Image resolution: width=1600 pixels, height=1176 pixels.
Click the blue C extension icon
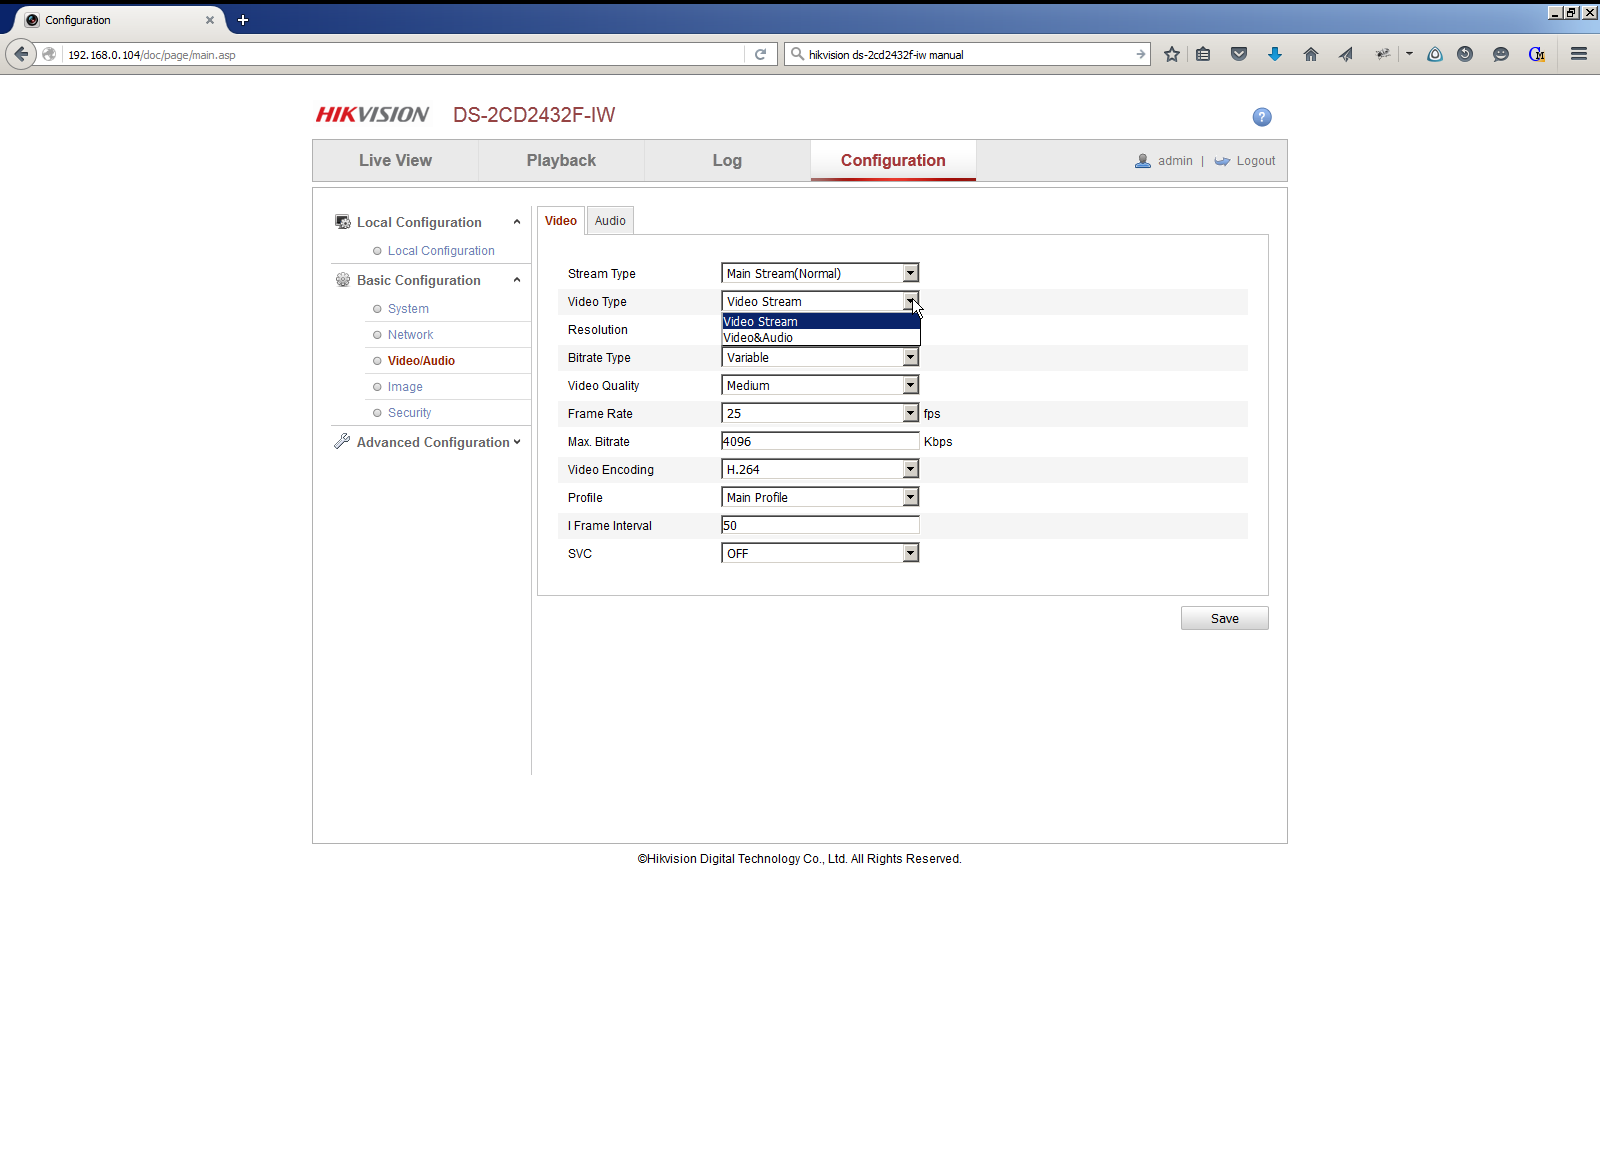[x=1537, y=54]
